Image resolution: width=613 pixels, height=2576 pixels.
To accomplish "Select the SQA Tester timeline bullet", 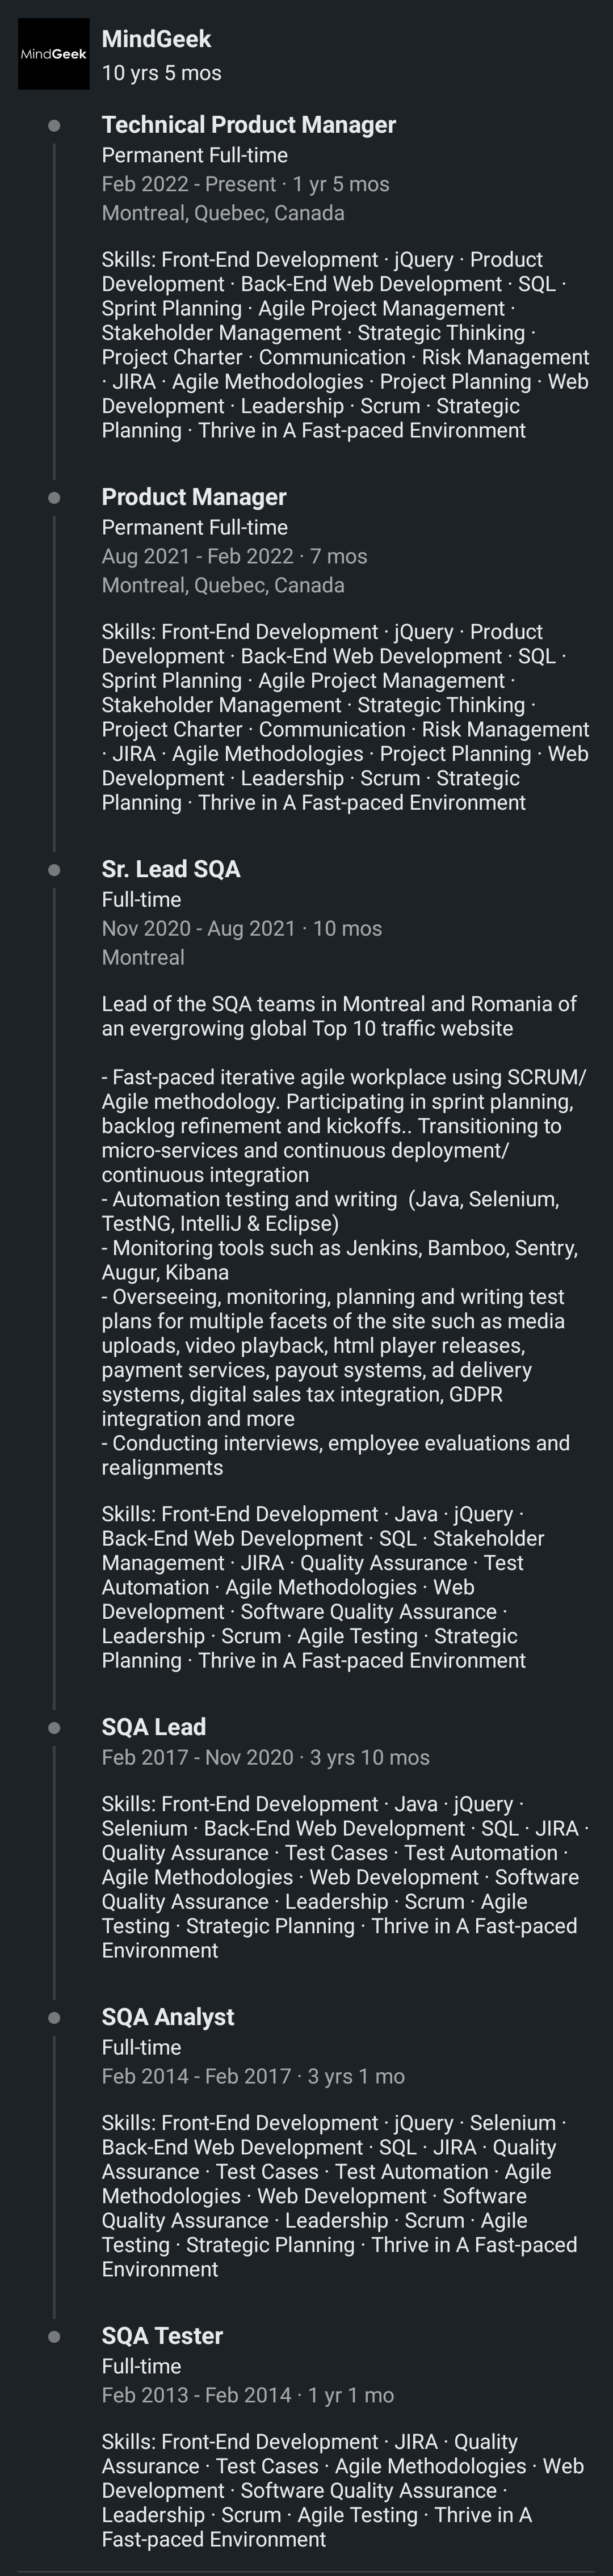I will click(54, 2336).
